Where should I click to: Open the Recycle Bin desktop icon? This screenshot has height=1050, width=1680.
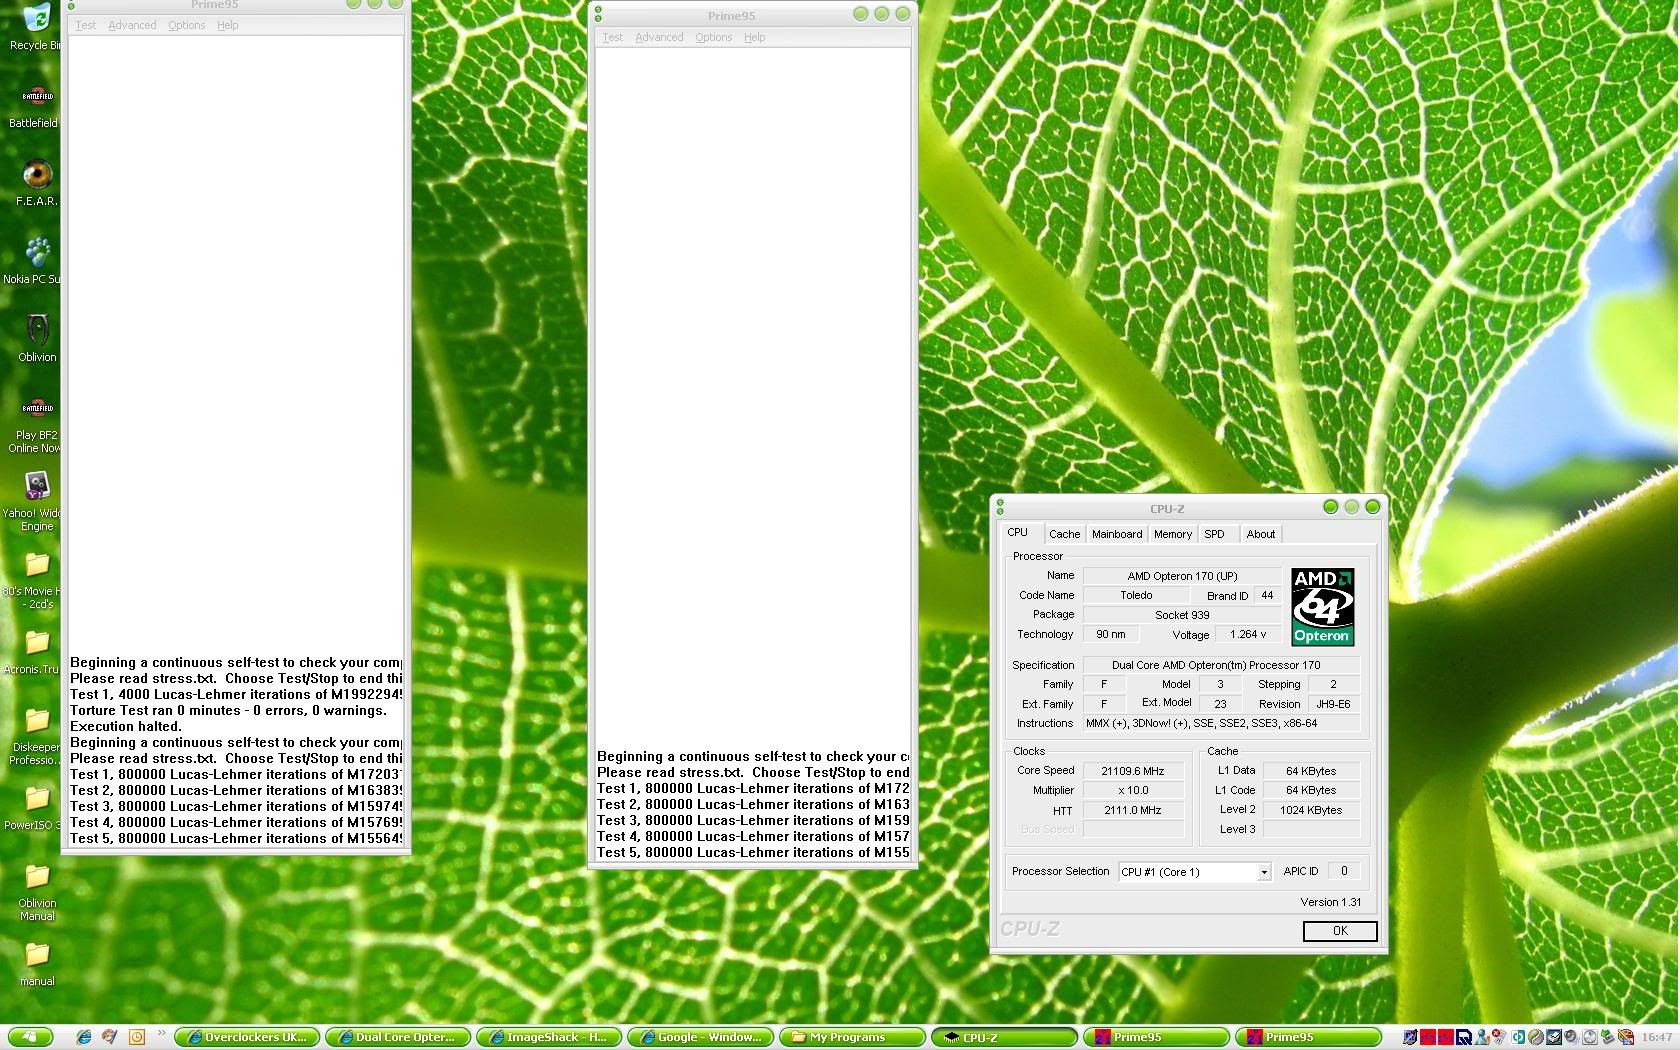(37, 20)
